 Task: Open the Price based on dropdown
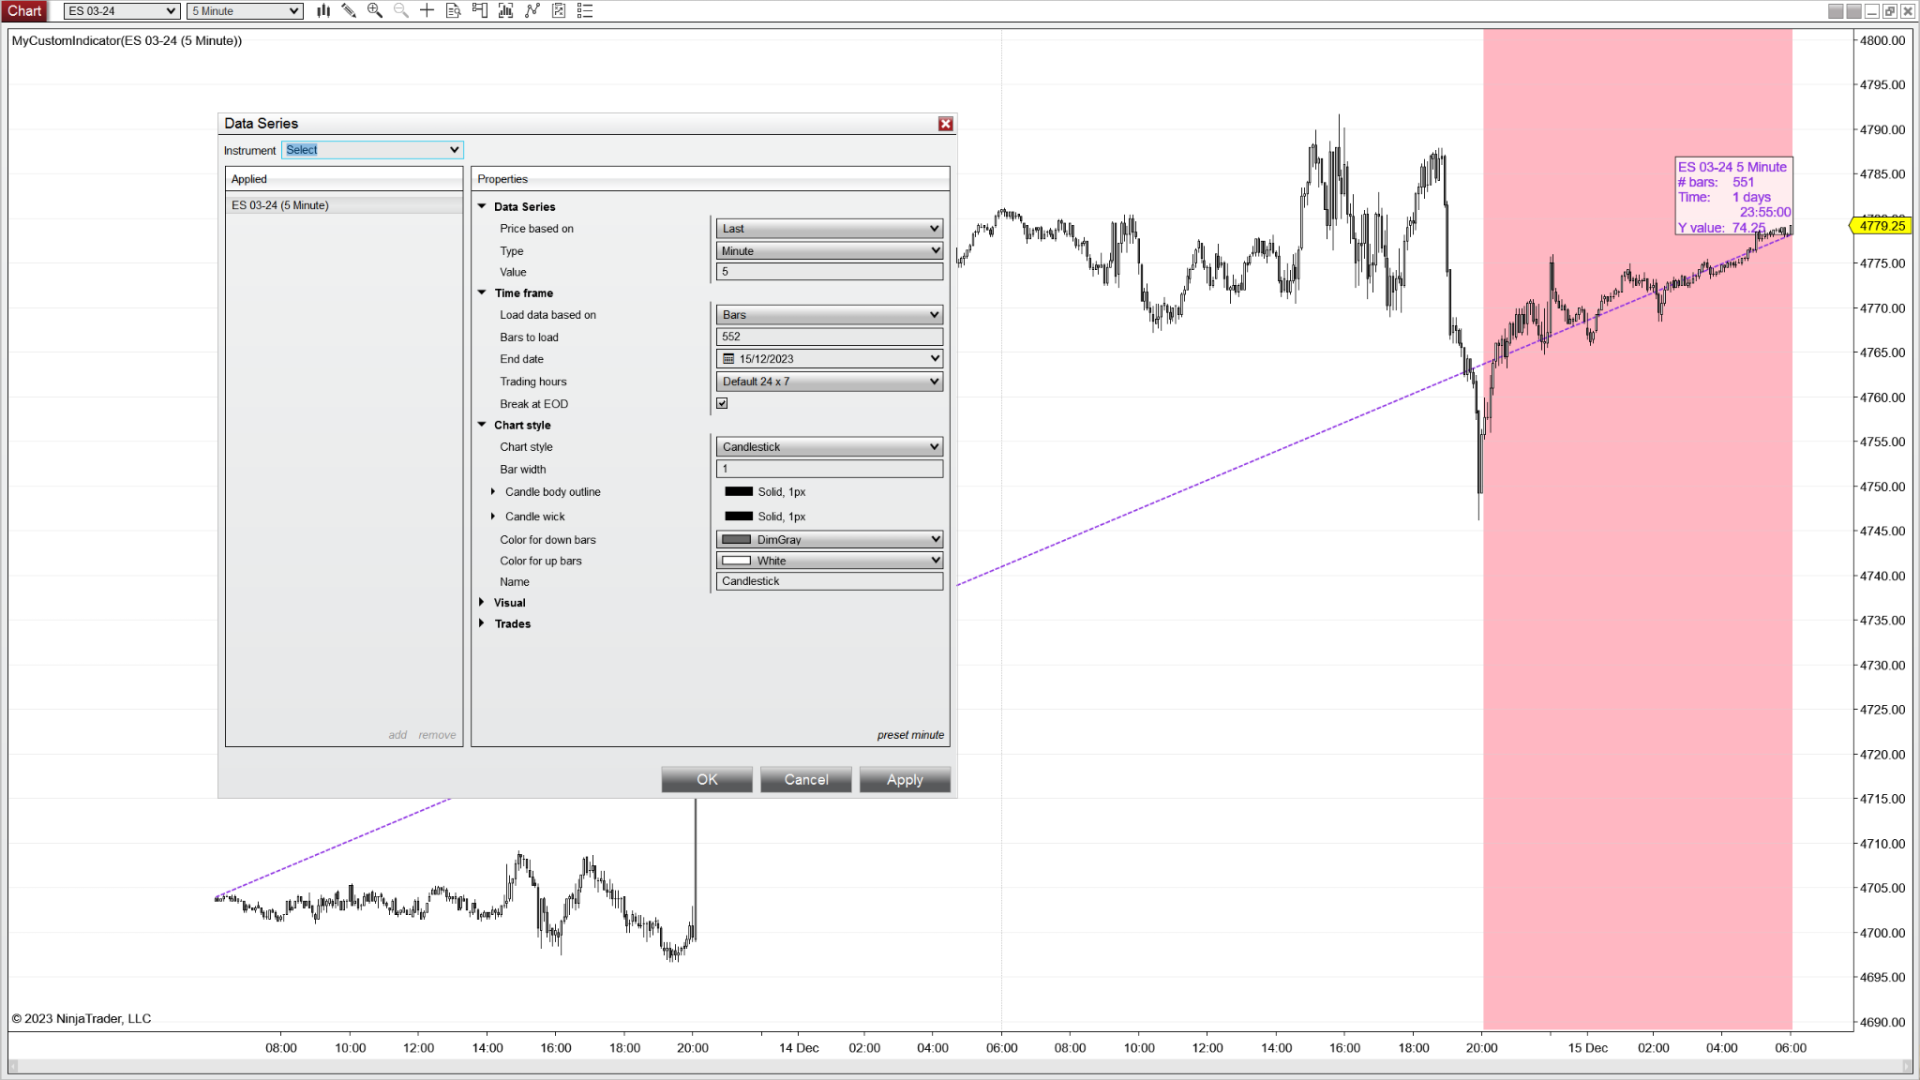(829, 229)
